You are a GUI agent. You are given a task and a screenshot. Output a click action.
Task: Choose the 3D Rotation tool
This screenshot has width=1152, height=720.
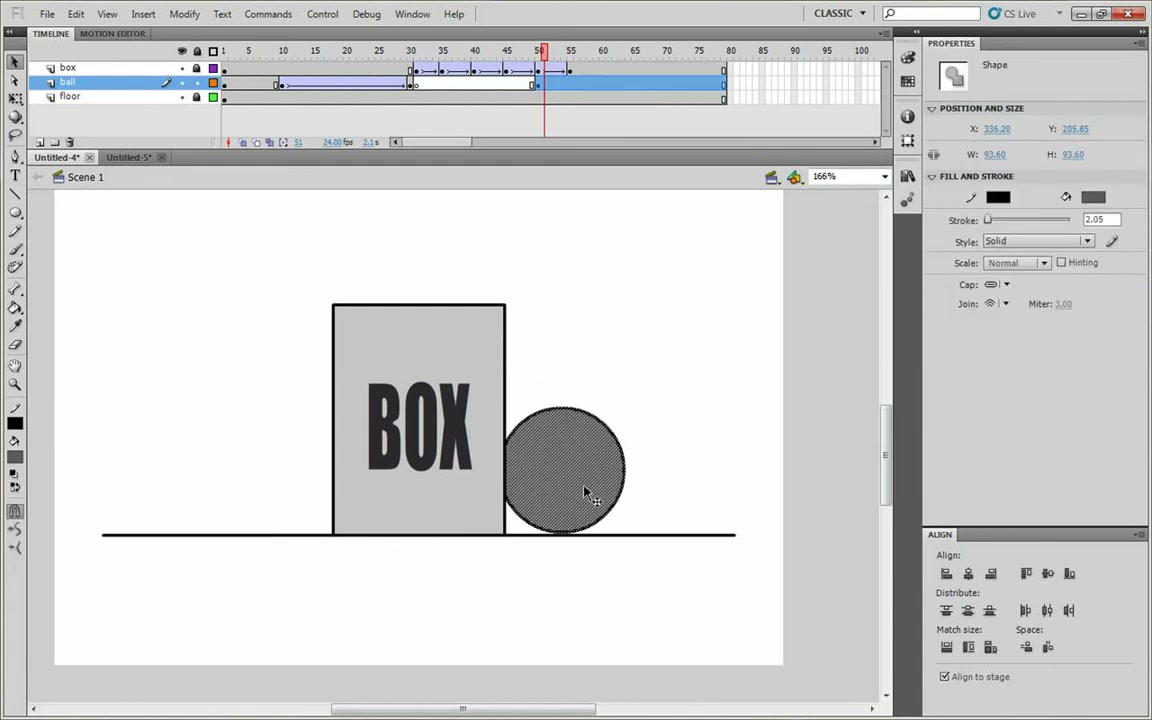[x=15, y=117]
